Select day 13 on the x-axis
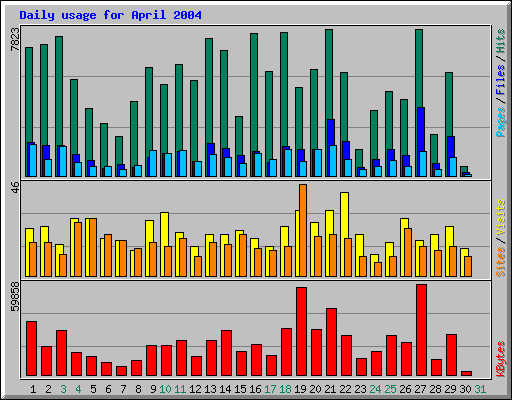This screenshot has width=512, height=400. pyautogui.click(x=210, y=389)
